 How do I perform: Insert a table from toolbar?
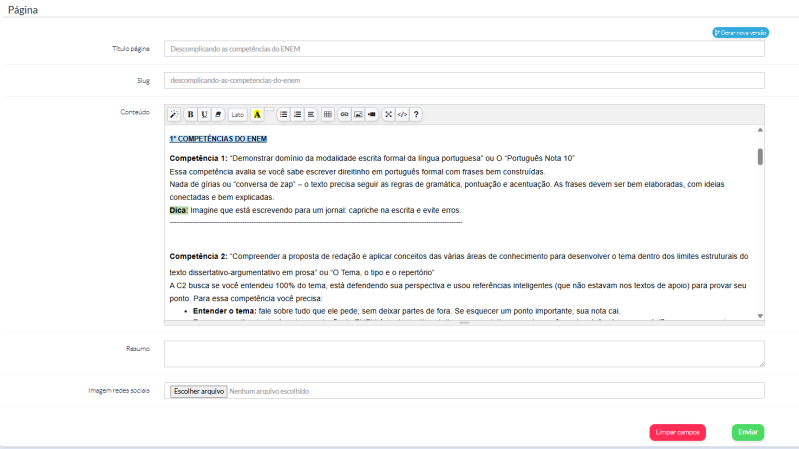coord(328,115)
